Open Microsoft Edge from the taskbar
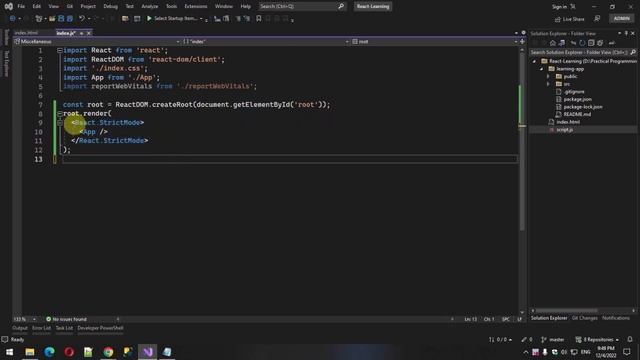This screenshot has width=640, height=360. click(x=49, y=351)
